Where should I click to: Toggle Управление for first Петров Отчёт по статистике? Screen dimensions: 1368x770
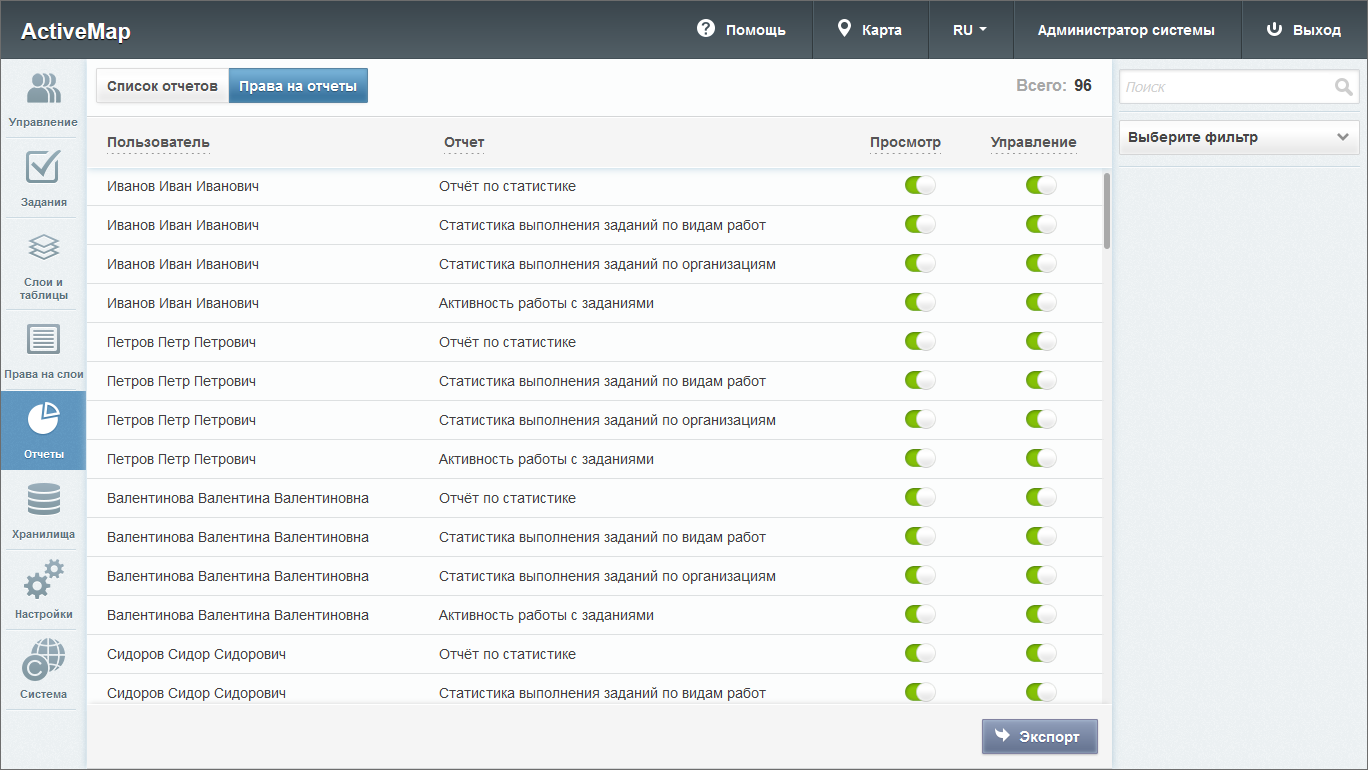(x=1041, y=342)
